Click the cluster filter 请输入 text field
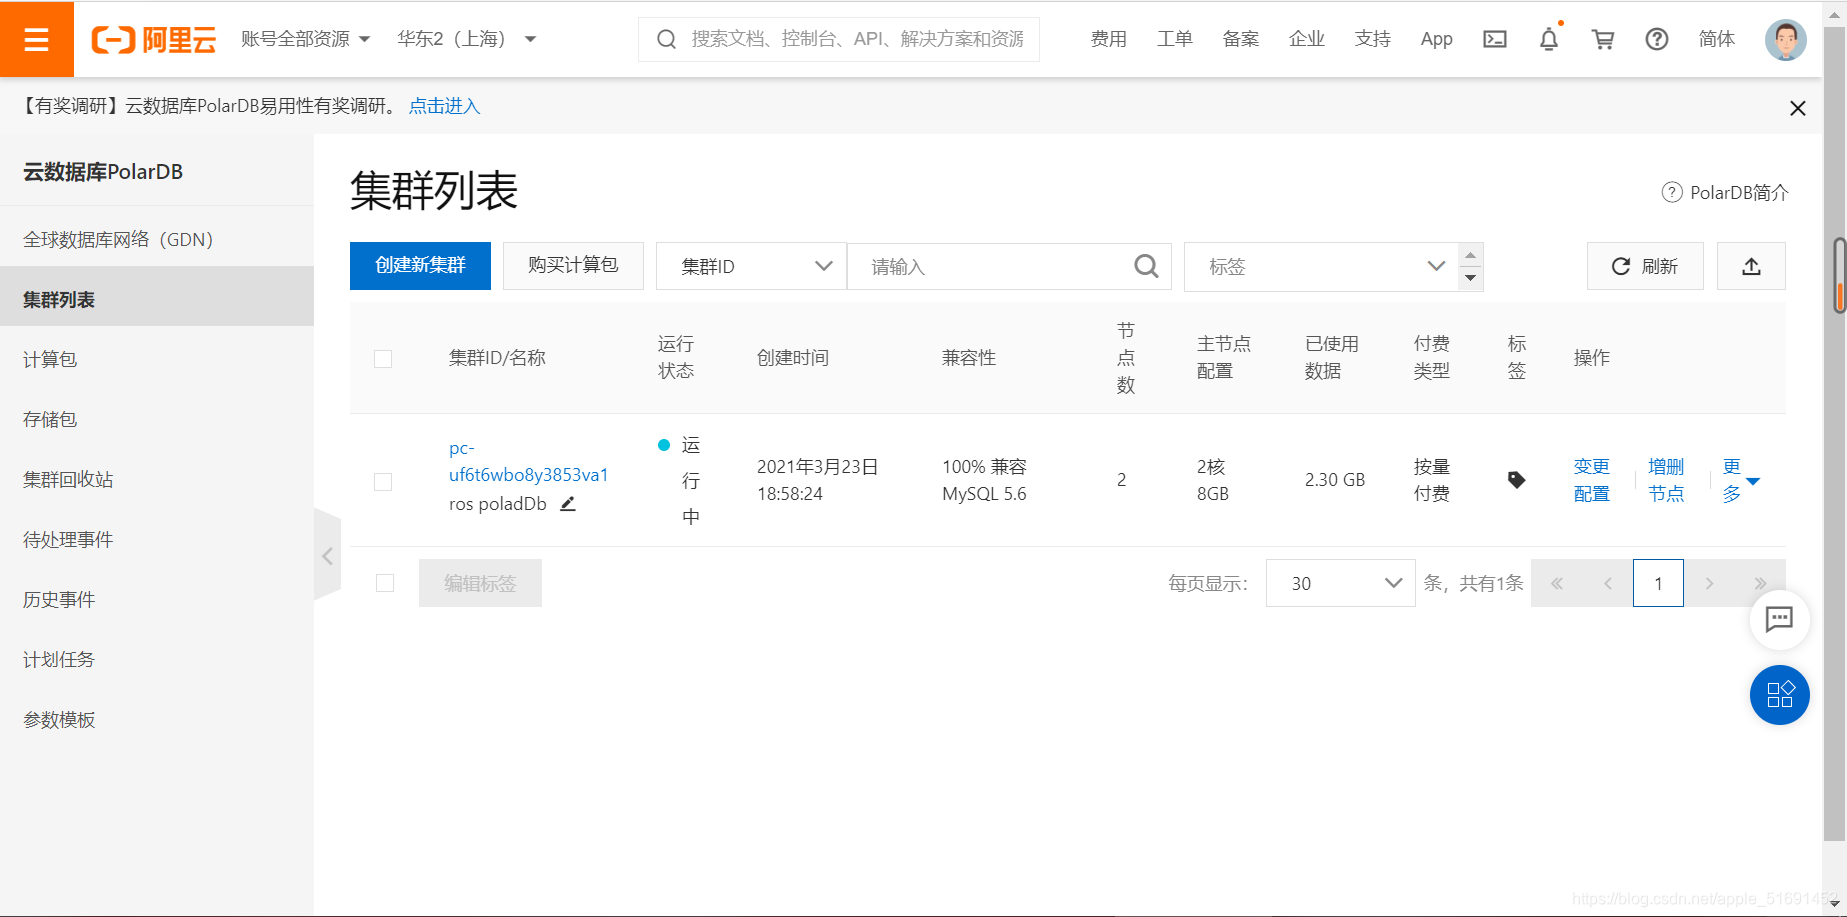Screen dimensions: 1847x917 [1009, 266]
